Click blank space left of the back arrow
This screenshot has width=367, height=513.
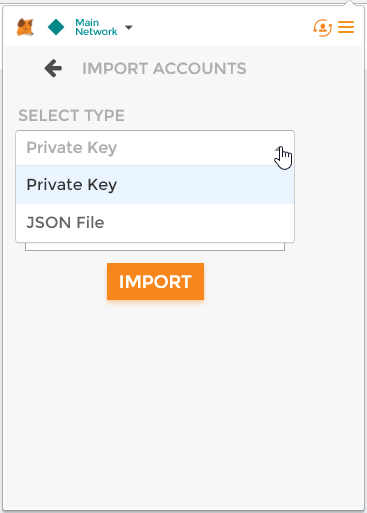(23, 68)
